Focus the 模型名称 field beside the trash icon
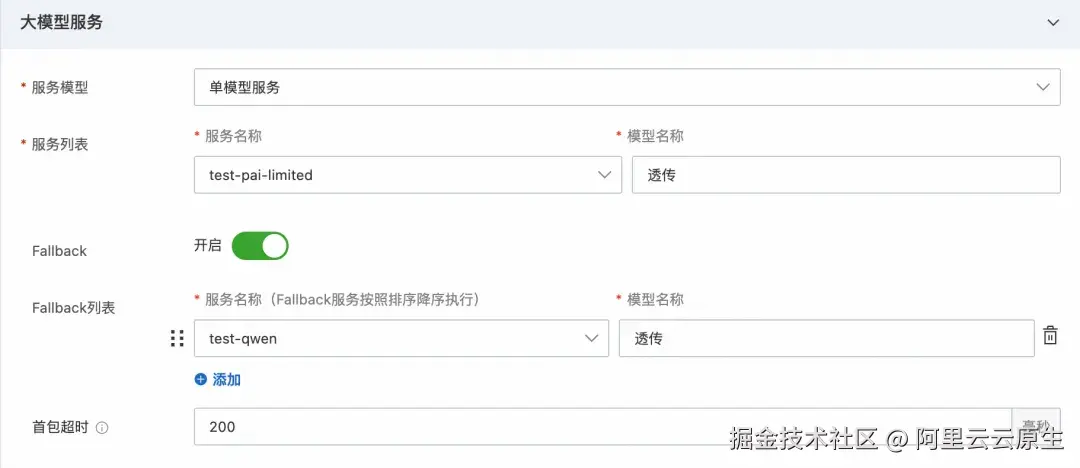The width and height of the screenshot is (1080, 468). pos(827,338)
